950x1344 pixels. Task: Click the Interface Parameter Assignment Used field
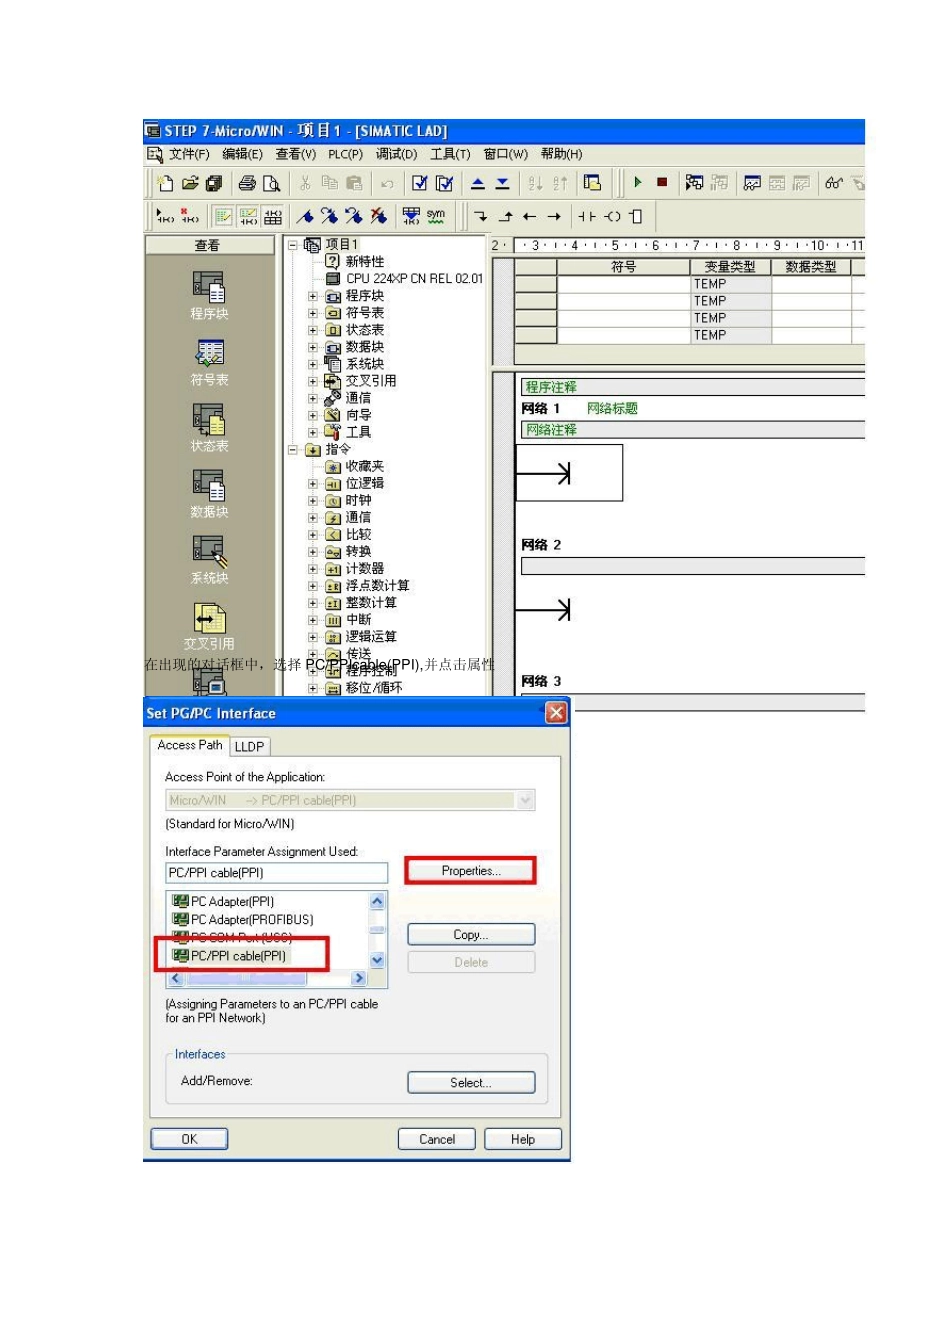pyautogui.click(x=276, y=873)
